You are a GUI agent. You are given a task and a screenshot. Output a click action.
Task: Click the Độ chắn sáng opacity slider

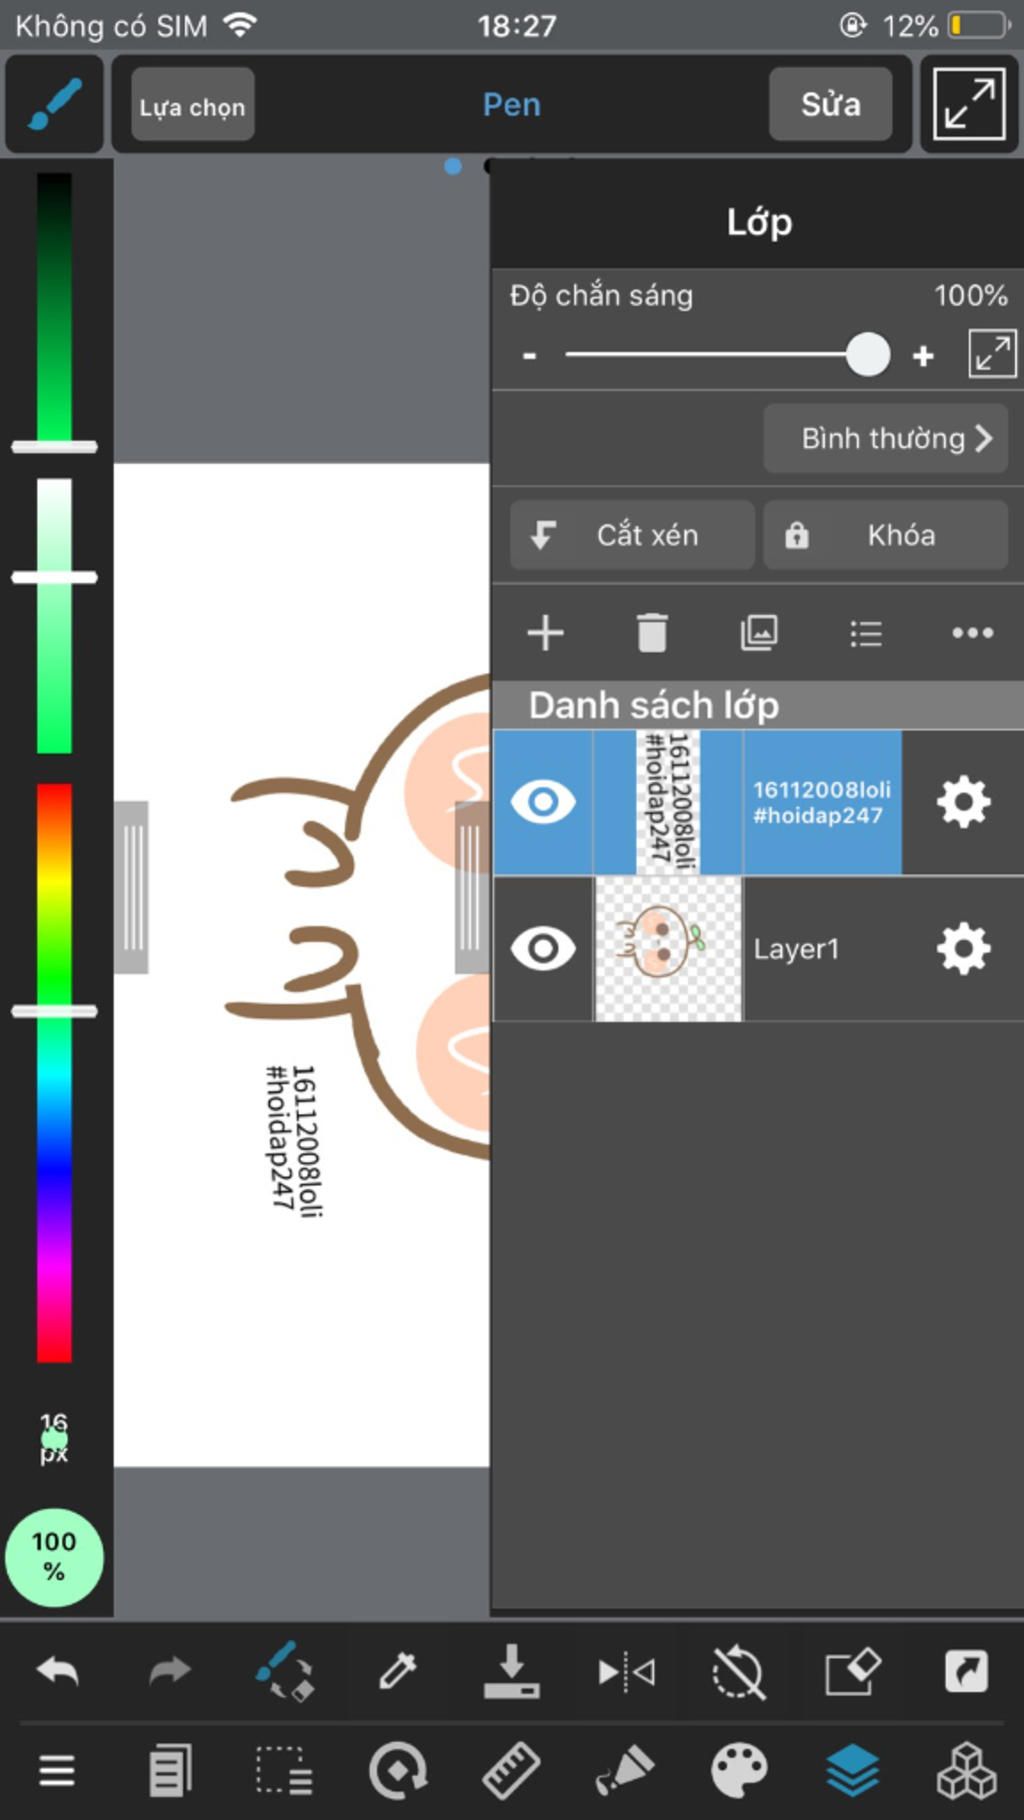726,354
